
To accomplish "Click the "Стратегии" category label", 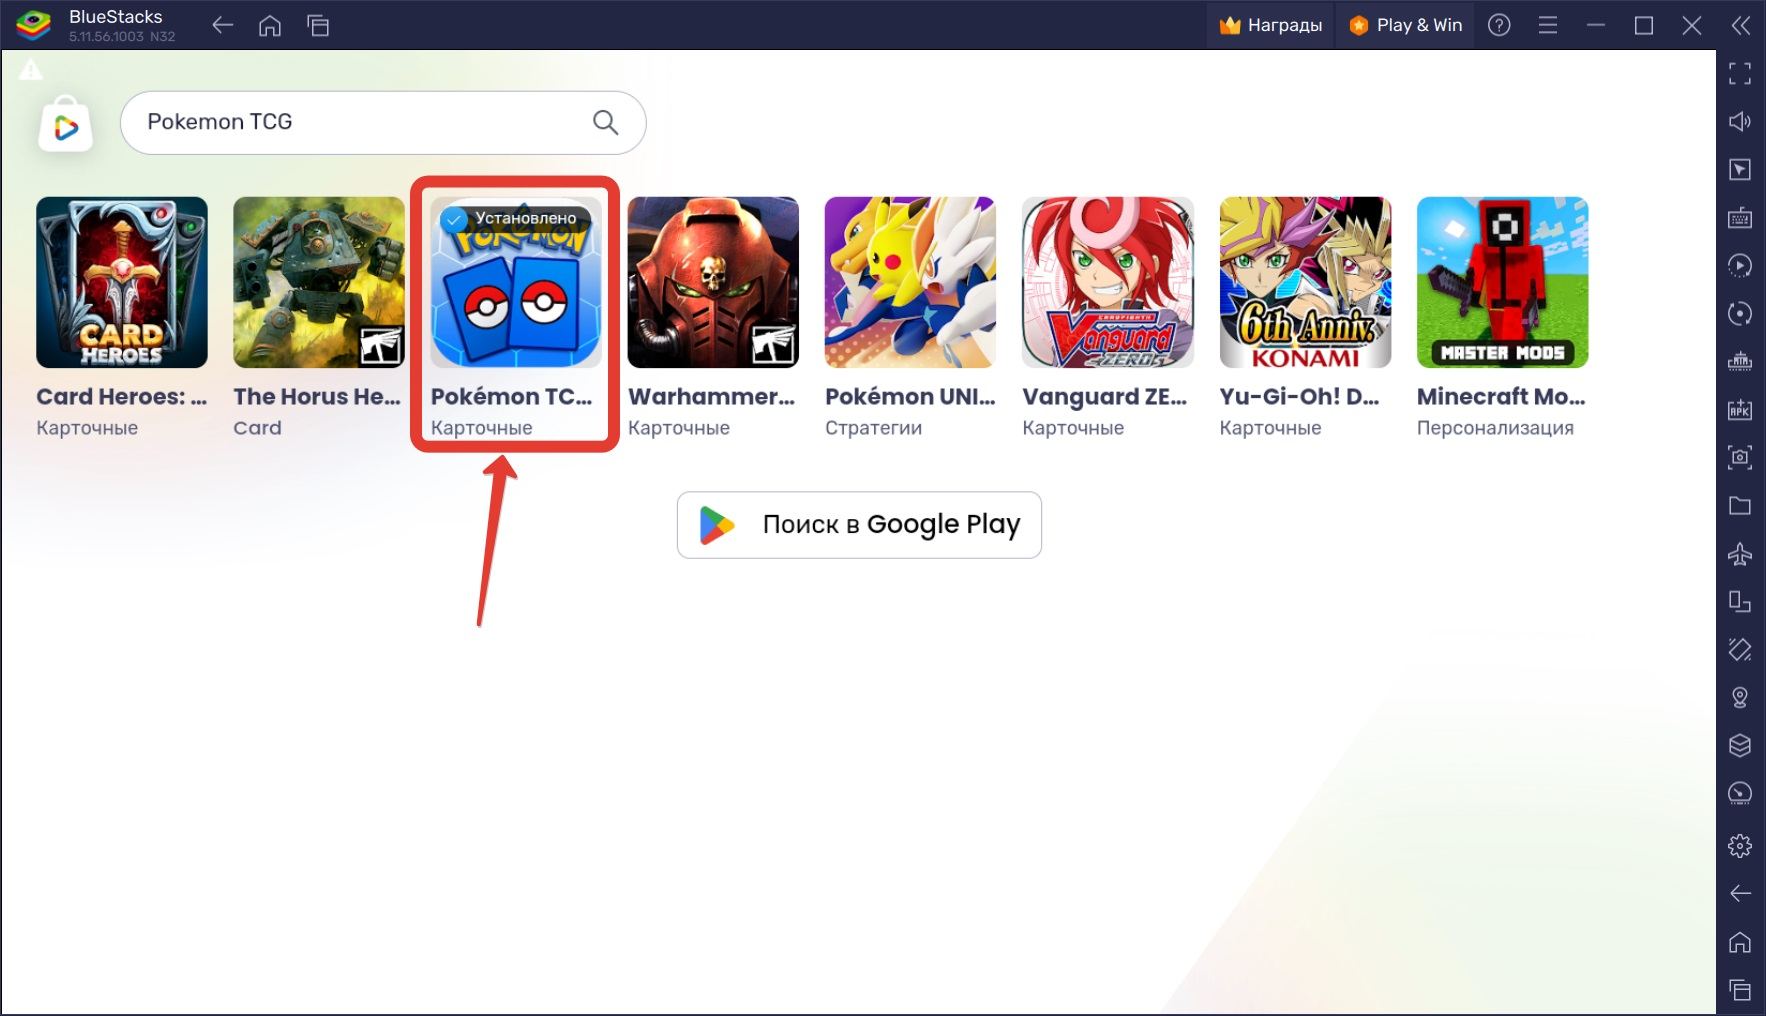I will tap(873, 428).
